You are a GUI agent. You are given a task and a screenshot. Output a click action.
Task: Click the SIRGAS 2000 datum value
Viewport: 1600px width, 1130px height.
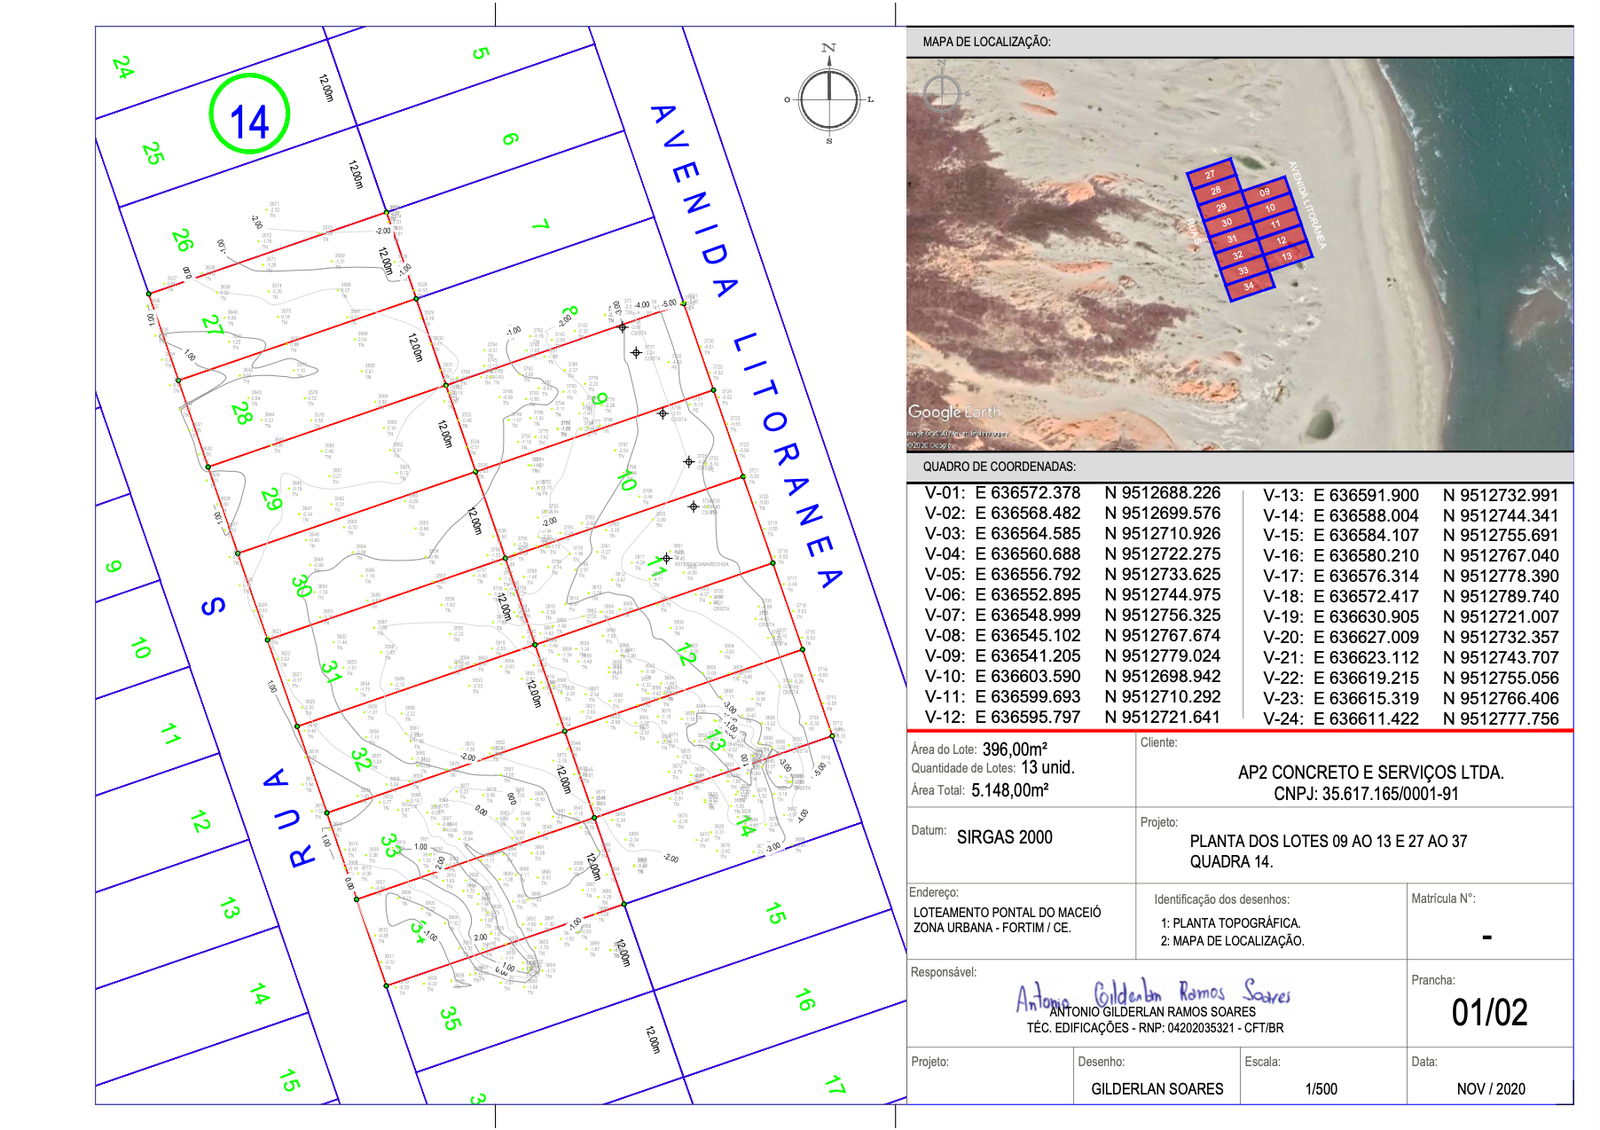1004,838
